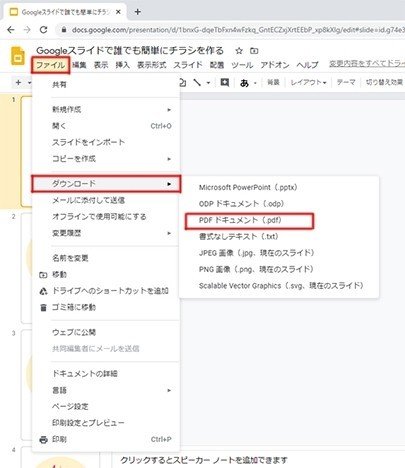405x468 pixels.
Task: Select スライドをインポート
Action: click(x=106, y=142)
